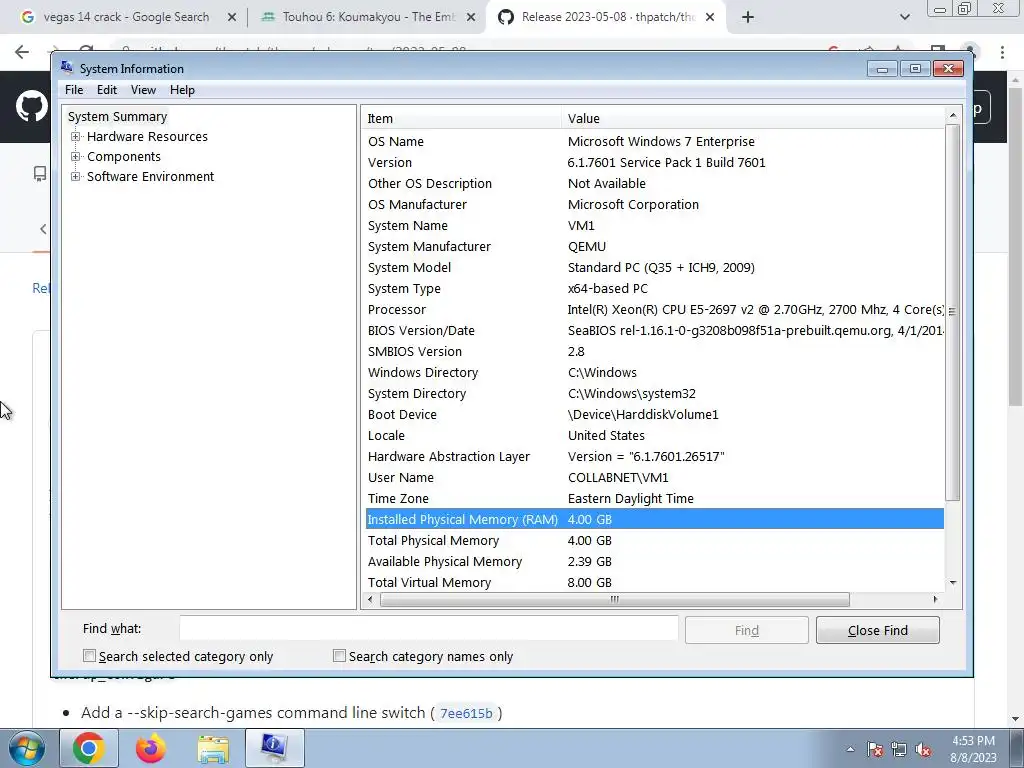
Task: Click the 7ee615b commit link
Action: click(x=466, y=713)
